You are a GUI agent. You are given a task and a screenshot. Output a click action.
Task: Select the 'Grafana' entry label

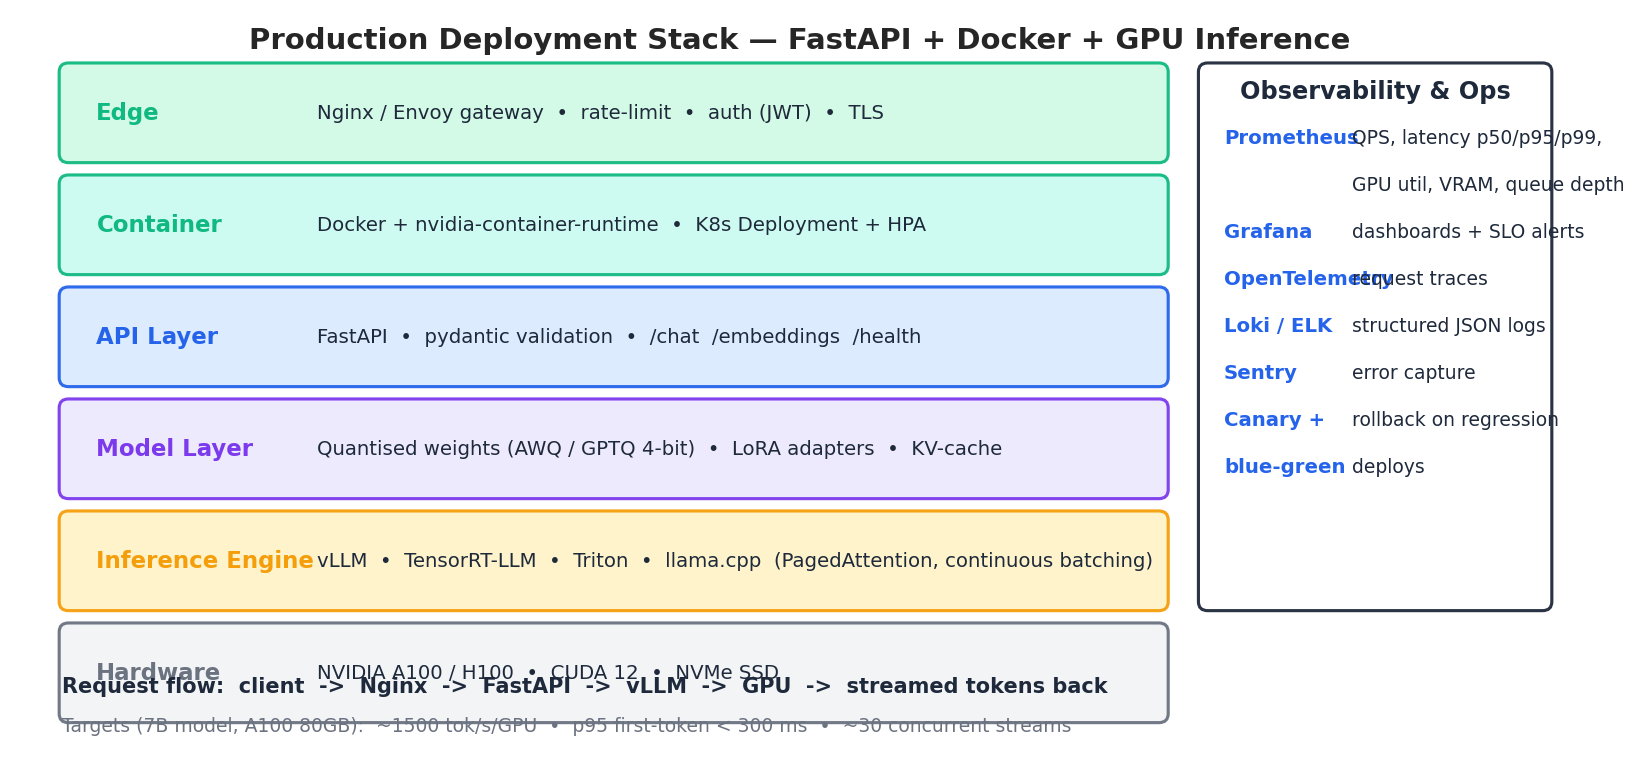(1268, 232)
